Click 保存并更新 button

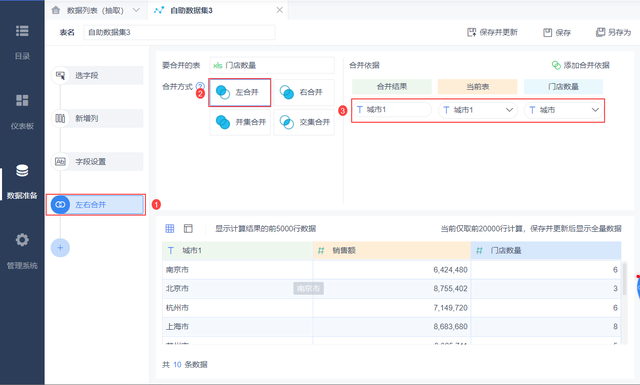click(492, 32)
